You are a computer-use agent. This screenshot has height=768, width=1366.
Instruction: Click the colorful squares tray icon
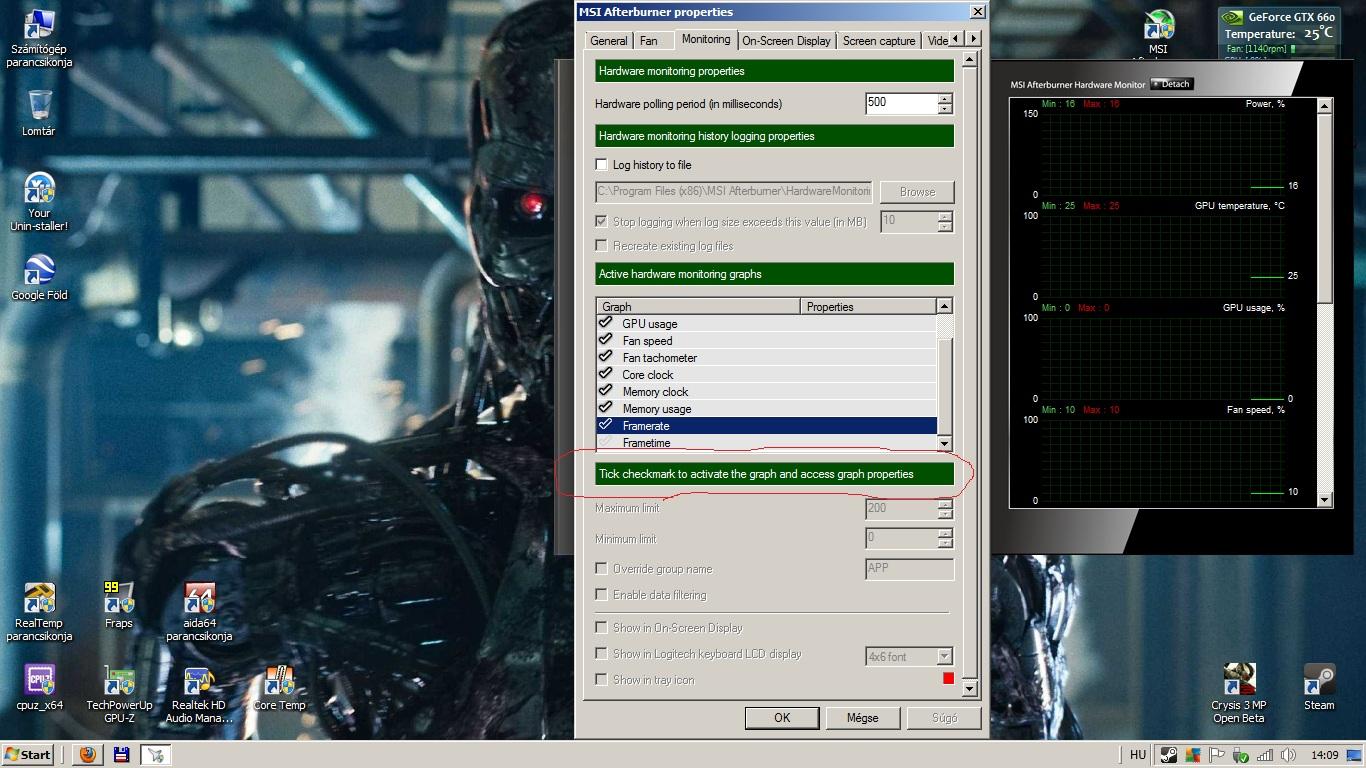pos(1192,755)
